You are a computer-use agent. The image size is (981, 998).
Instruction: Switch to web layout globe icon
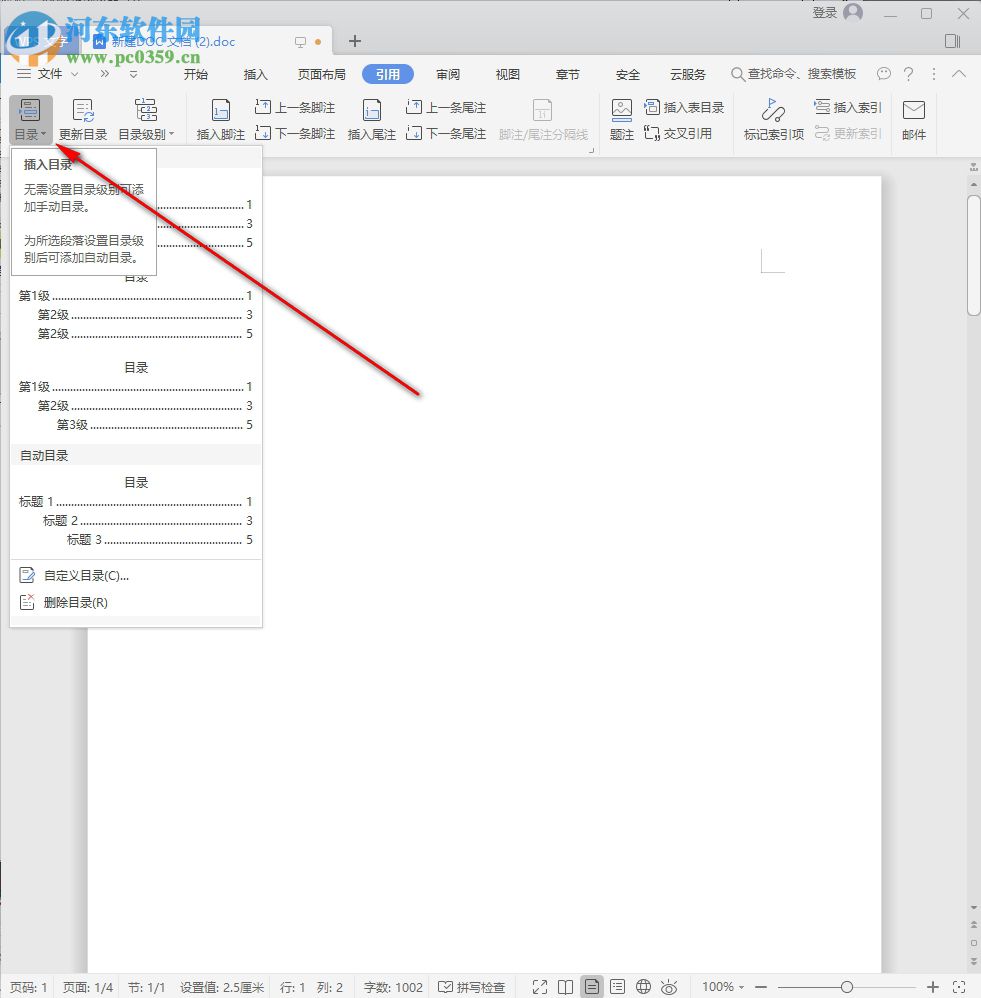[643, 987]
